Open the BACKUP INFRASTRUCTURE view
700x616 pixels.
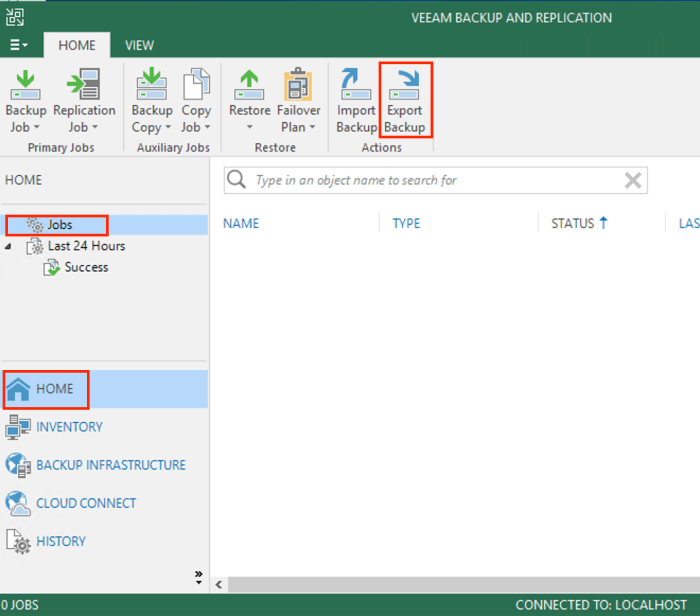111,465
